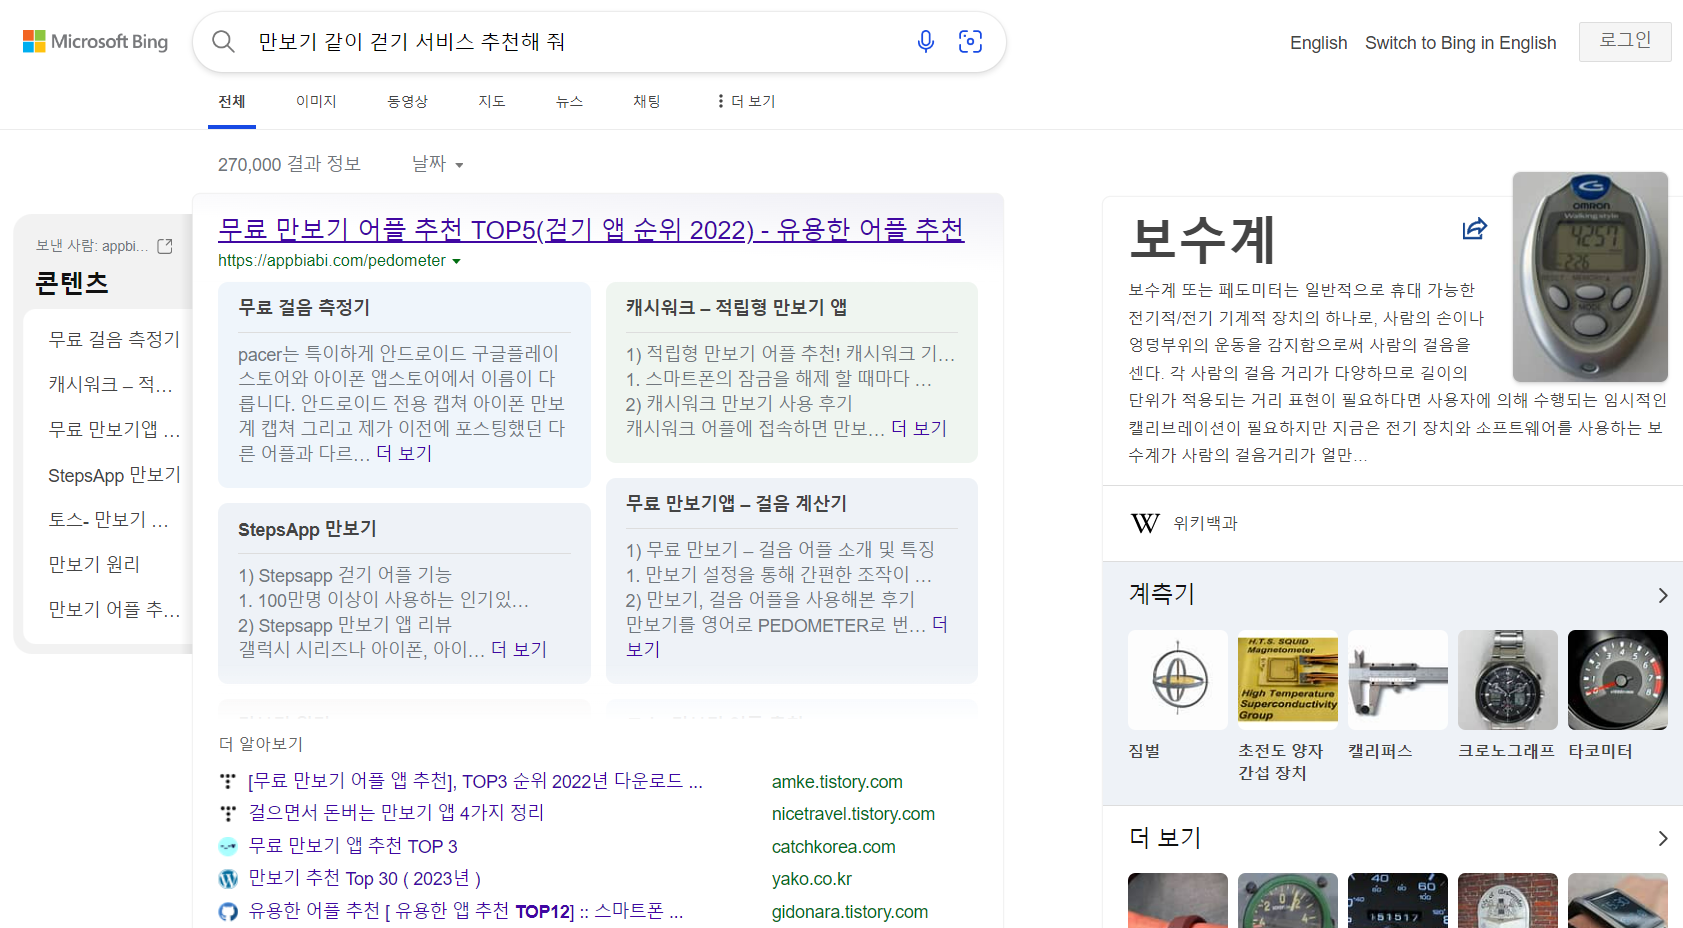Open the 크로노그래프 watch thumbnail
Viewport: 1683px width, 928px height.
(1507, 680)
